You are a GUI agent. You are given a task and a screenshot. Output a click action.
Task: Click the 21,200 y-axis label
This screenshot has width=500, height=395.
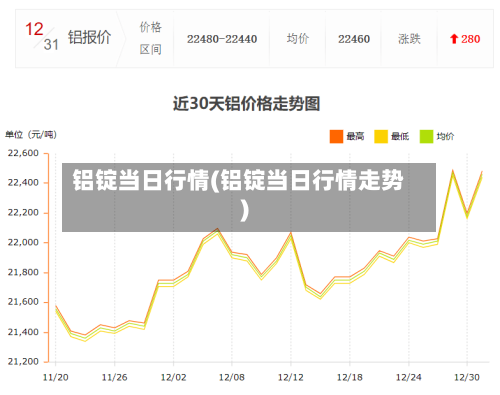(x=23, y=362)
